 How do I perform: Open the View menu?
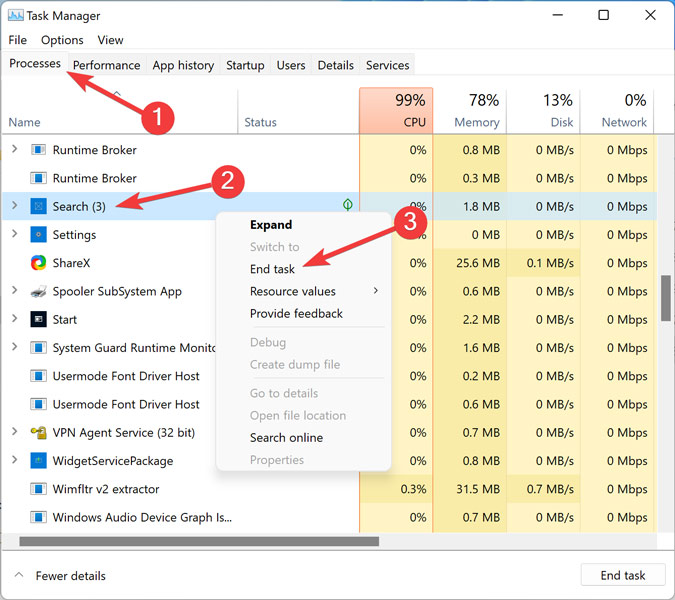(110, 40)
